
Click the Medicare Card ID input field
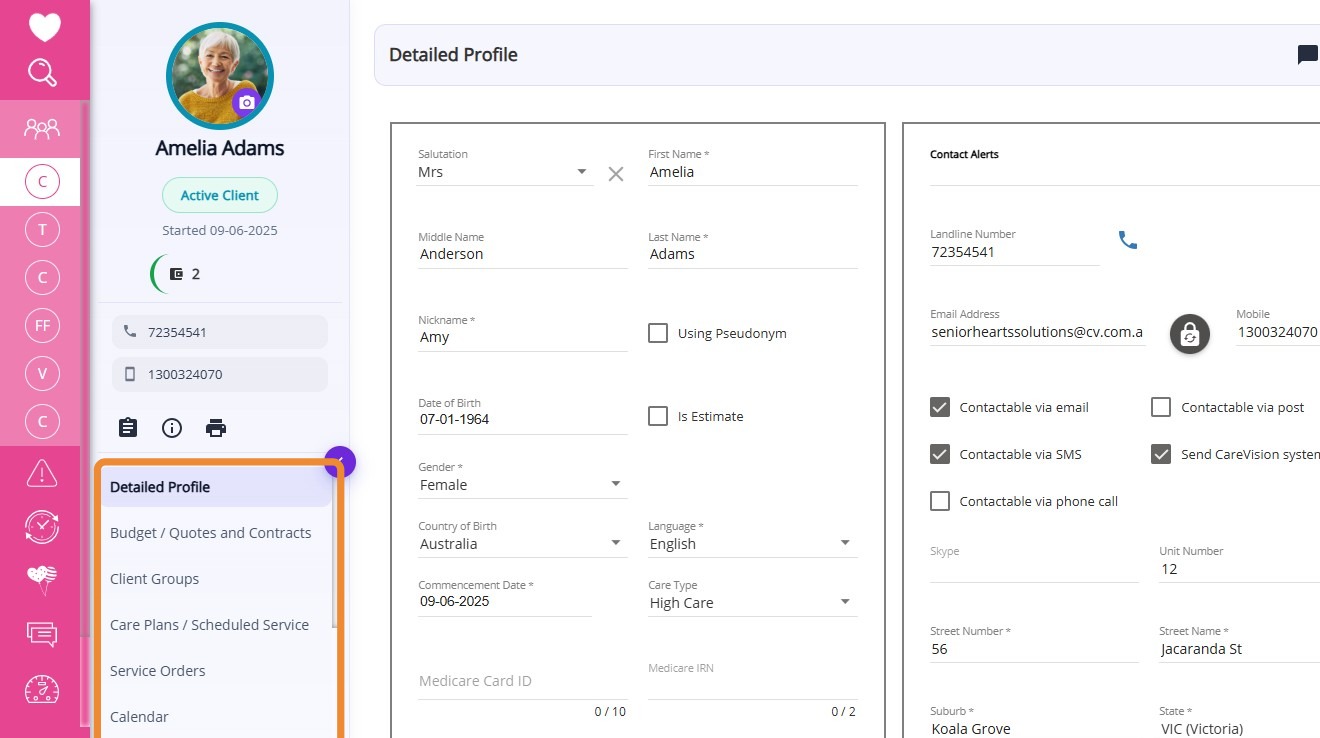pyautogui.click(x=522, y=681)
